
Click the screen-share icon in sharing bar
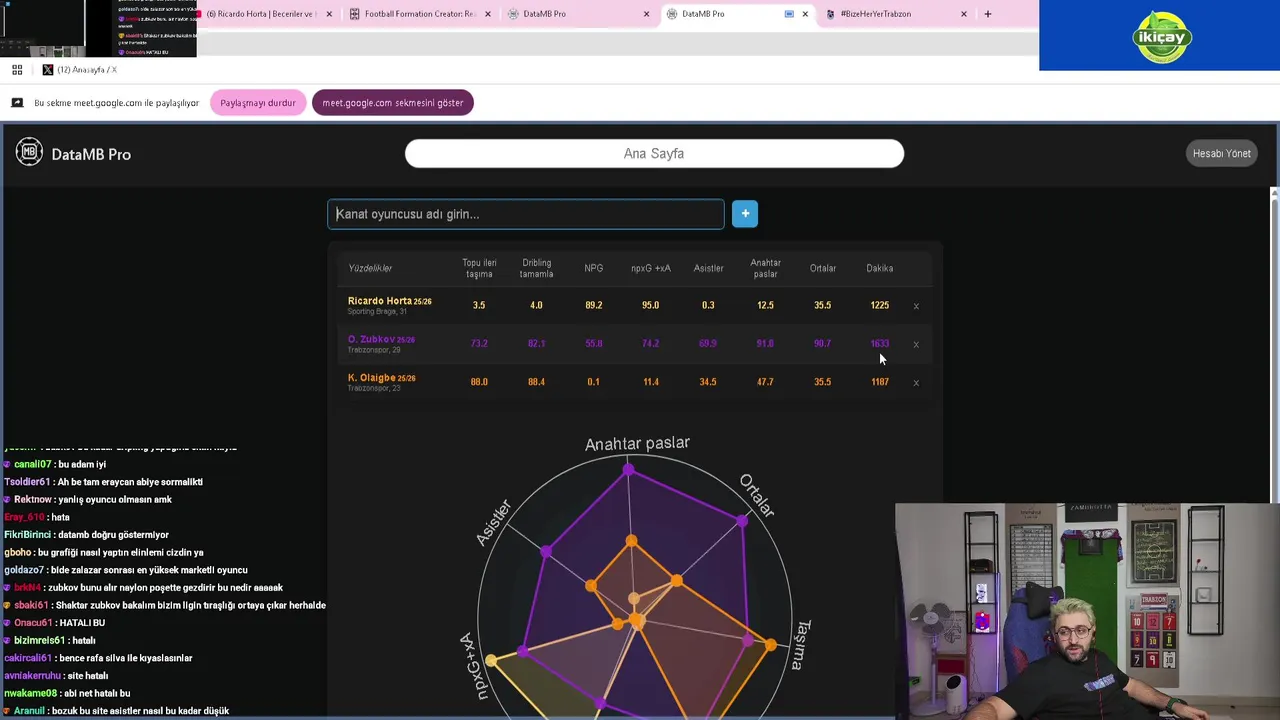point(17,103)
